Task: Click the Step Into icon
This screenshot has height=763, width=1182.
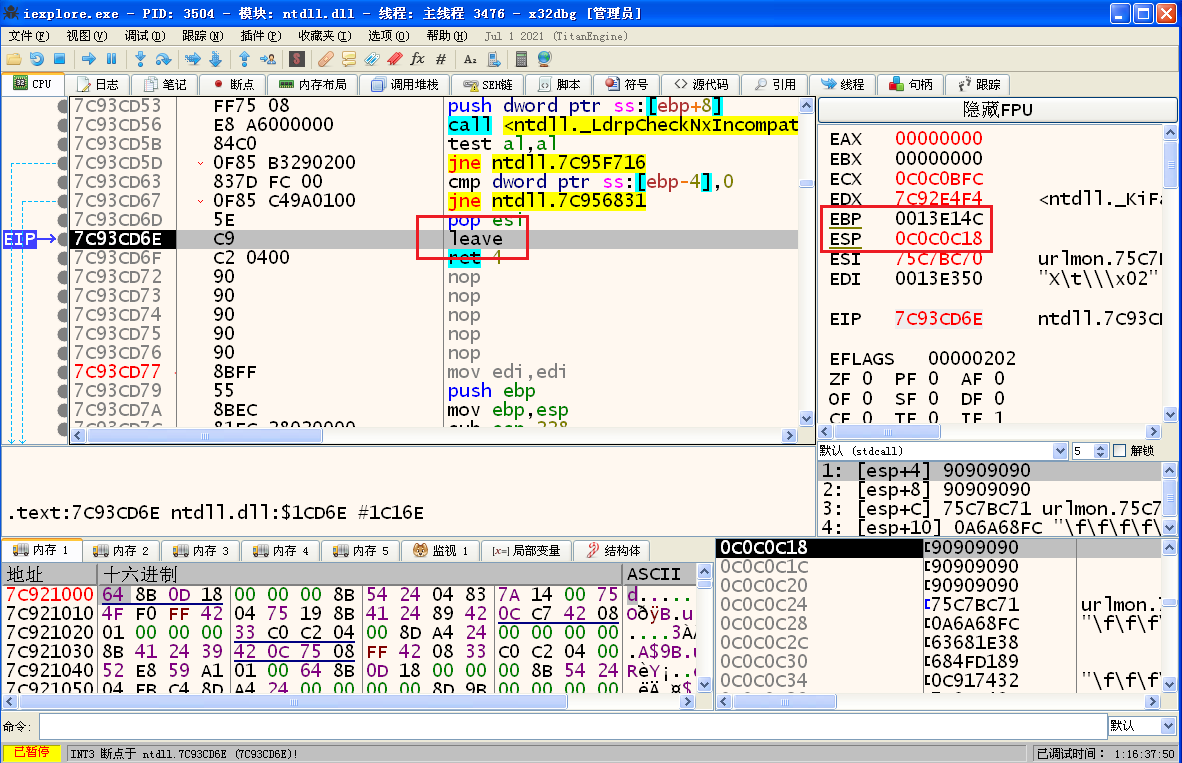Action: click(140, 59)
